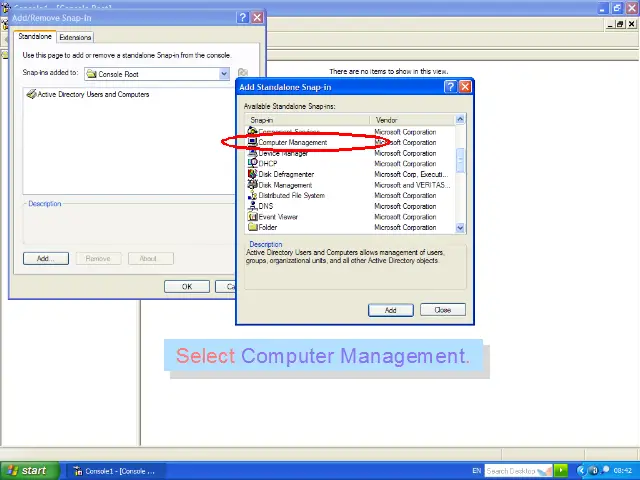640x480 pixels.
Task: Click the help button on Add Standalone Snap-in
Action: [450, 87]
